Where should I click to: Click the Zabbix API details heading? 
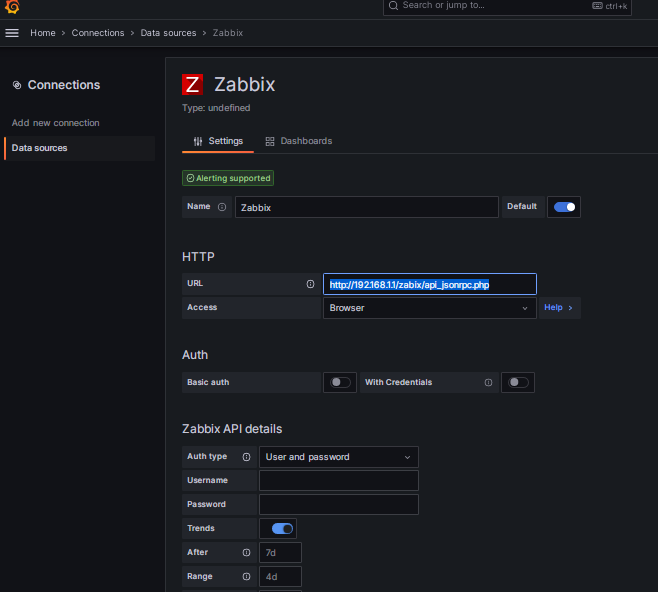(x=232, y=429)
